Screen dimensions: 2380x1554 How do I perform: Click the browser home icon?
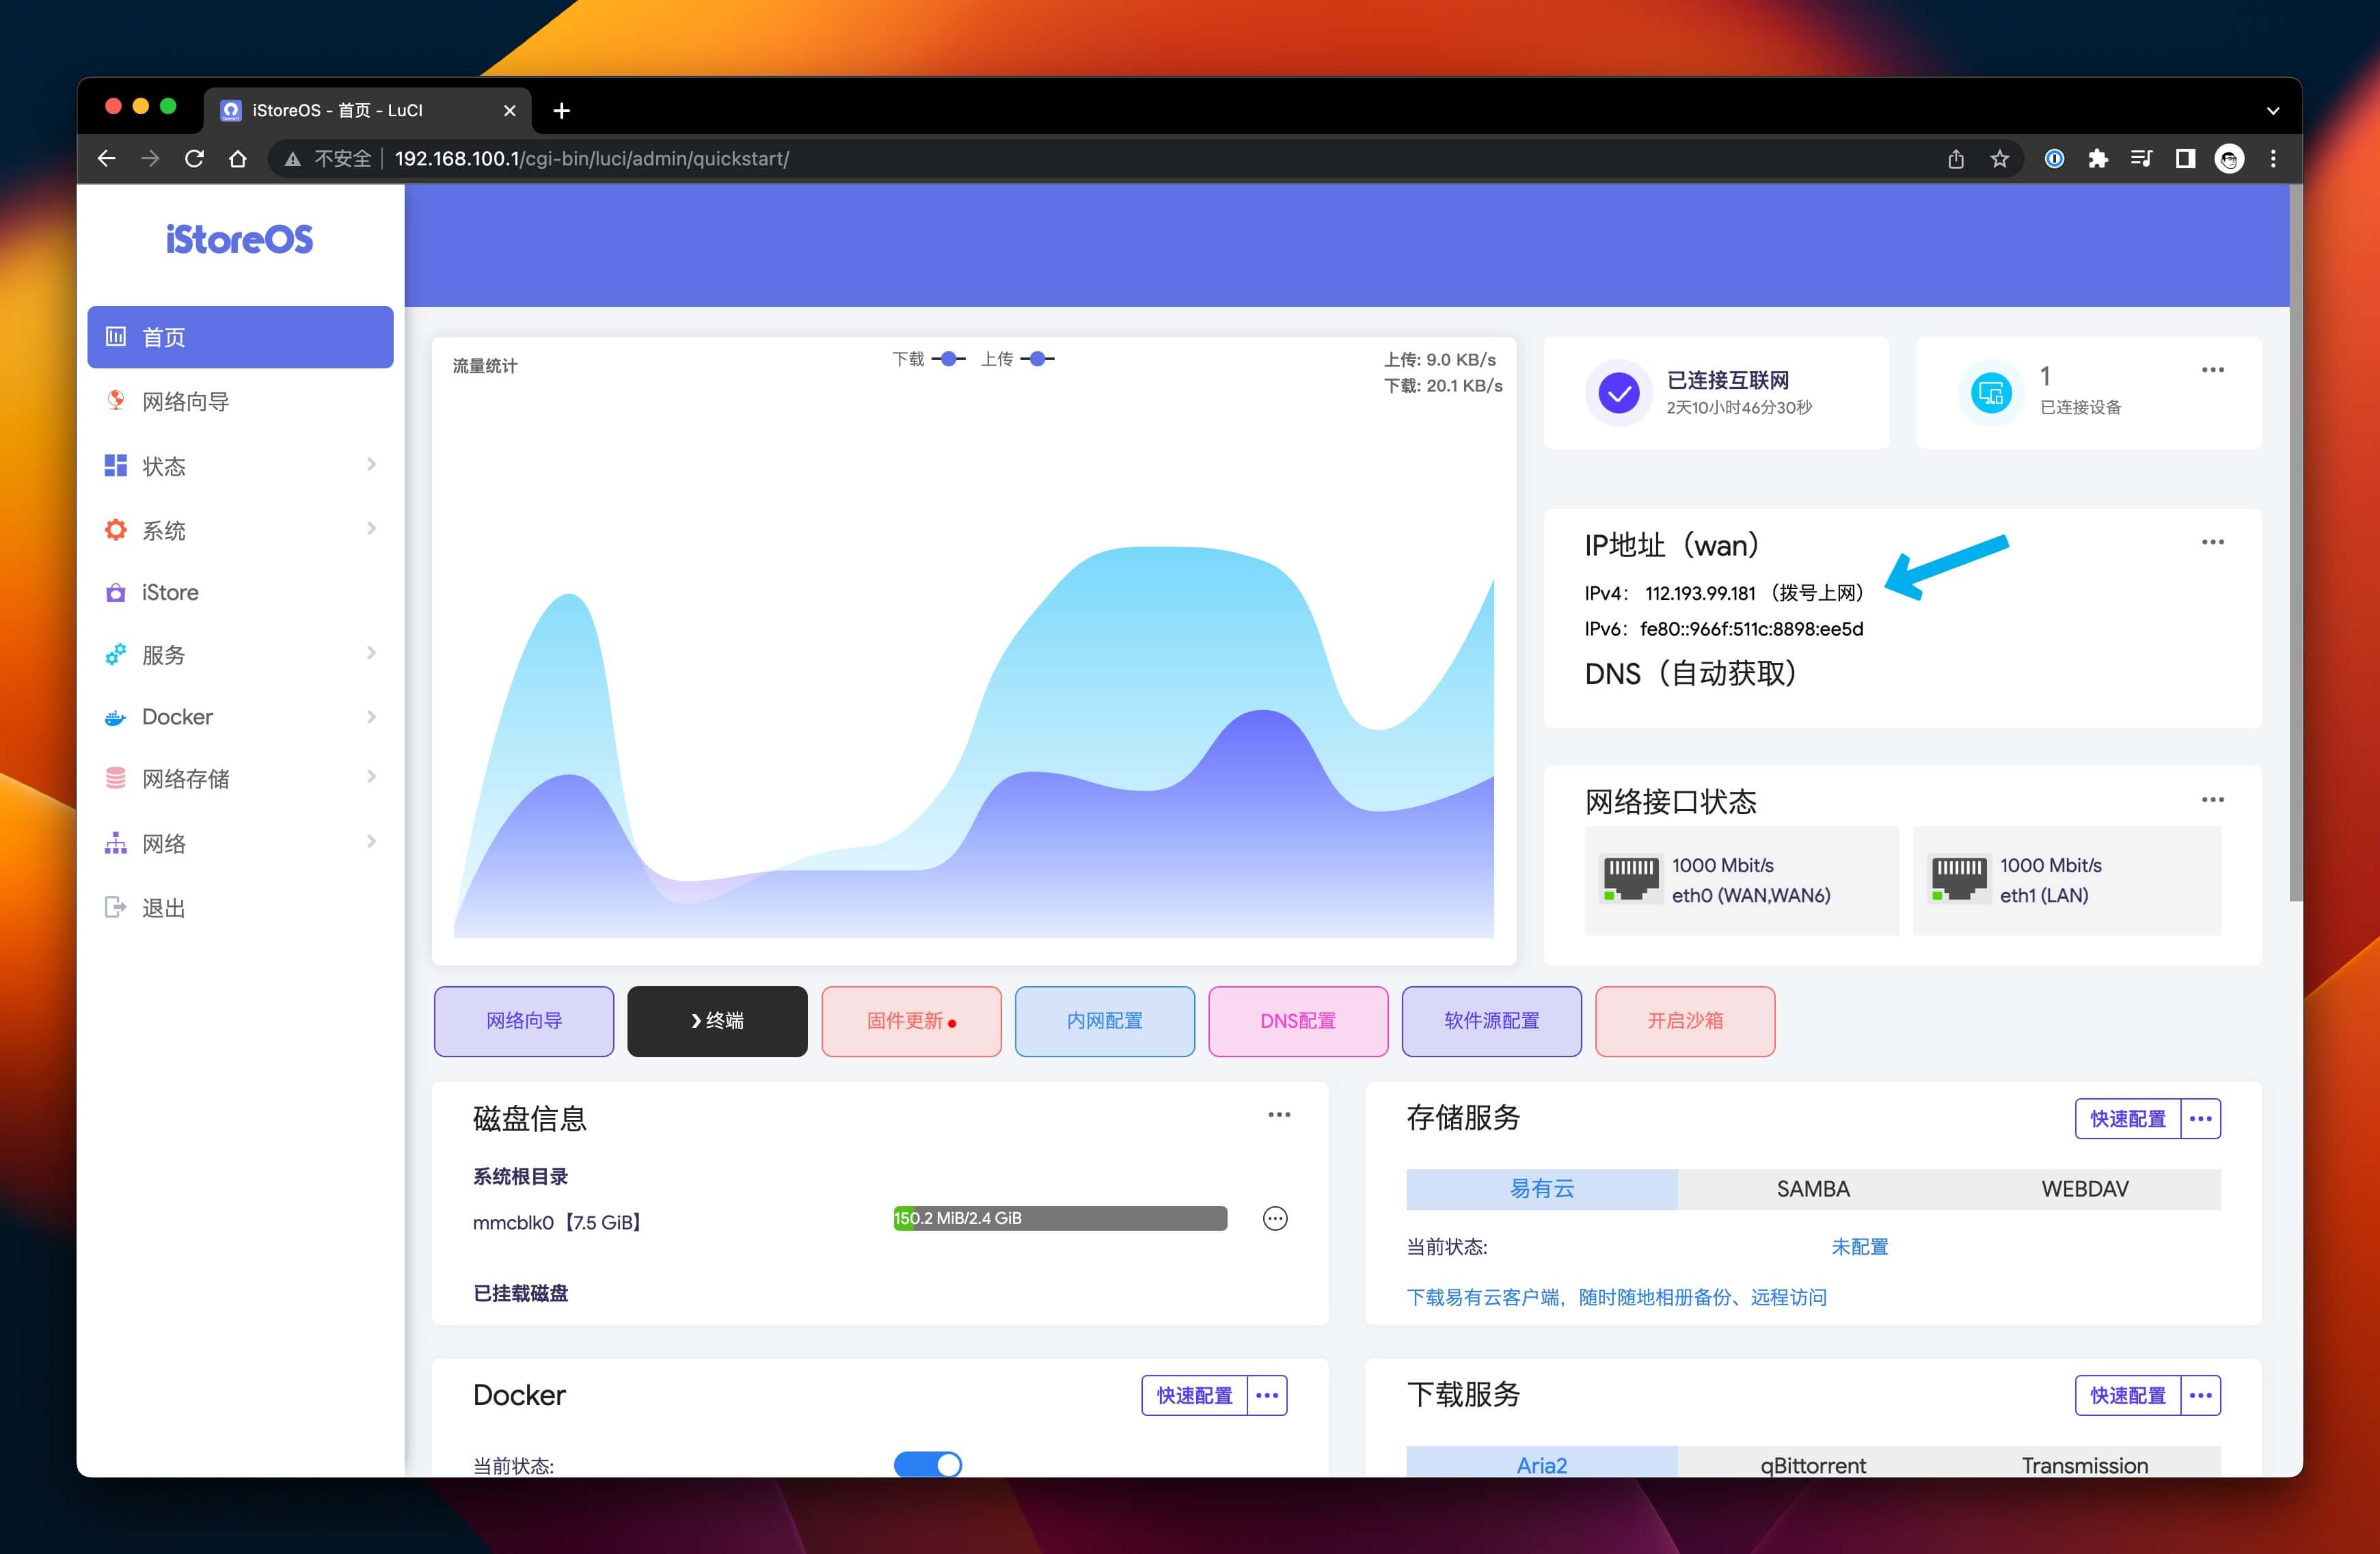(237, 158)
